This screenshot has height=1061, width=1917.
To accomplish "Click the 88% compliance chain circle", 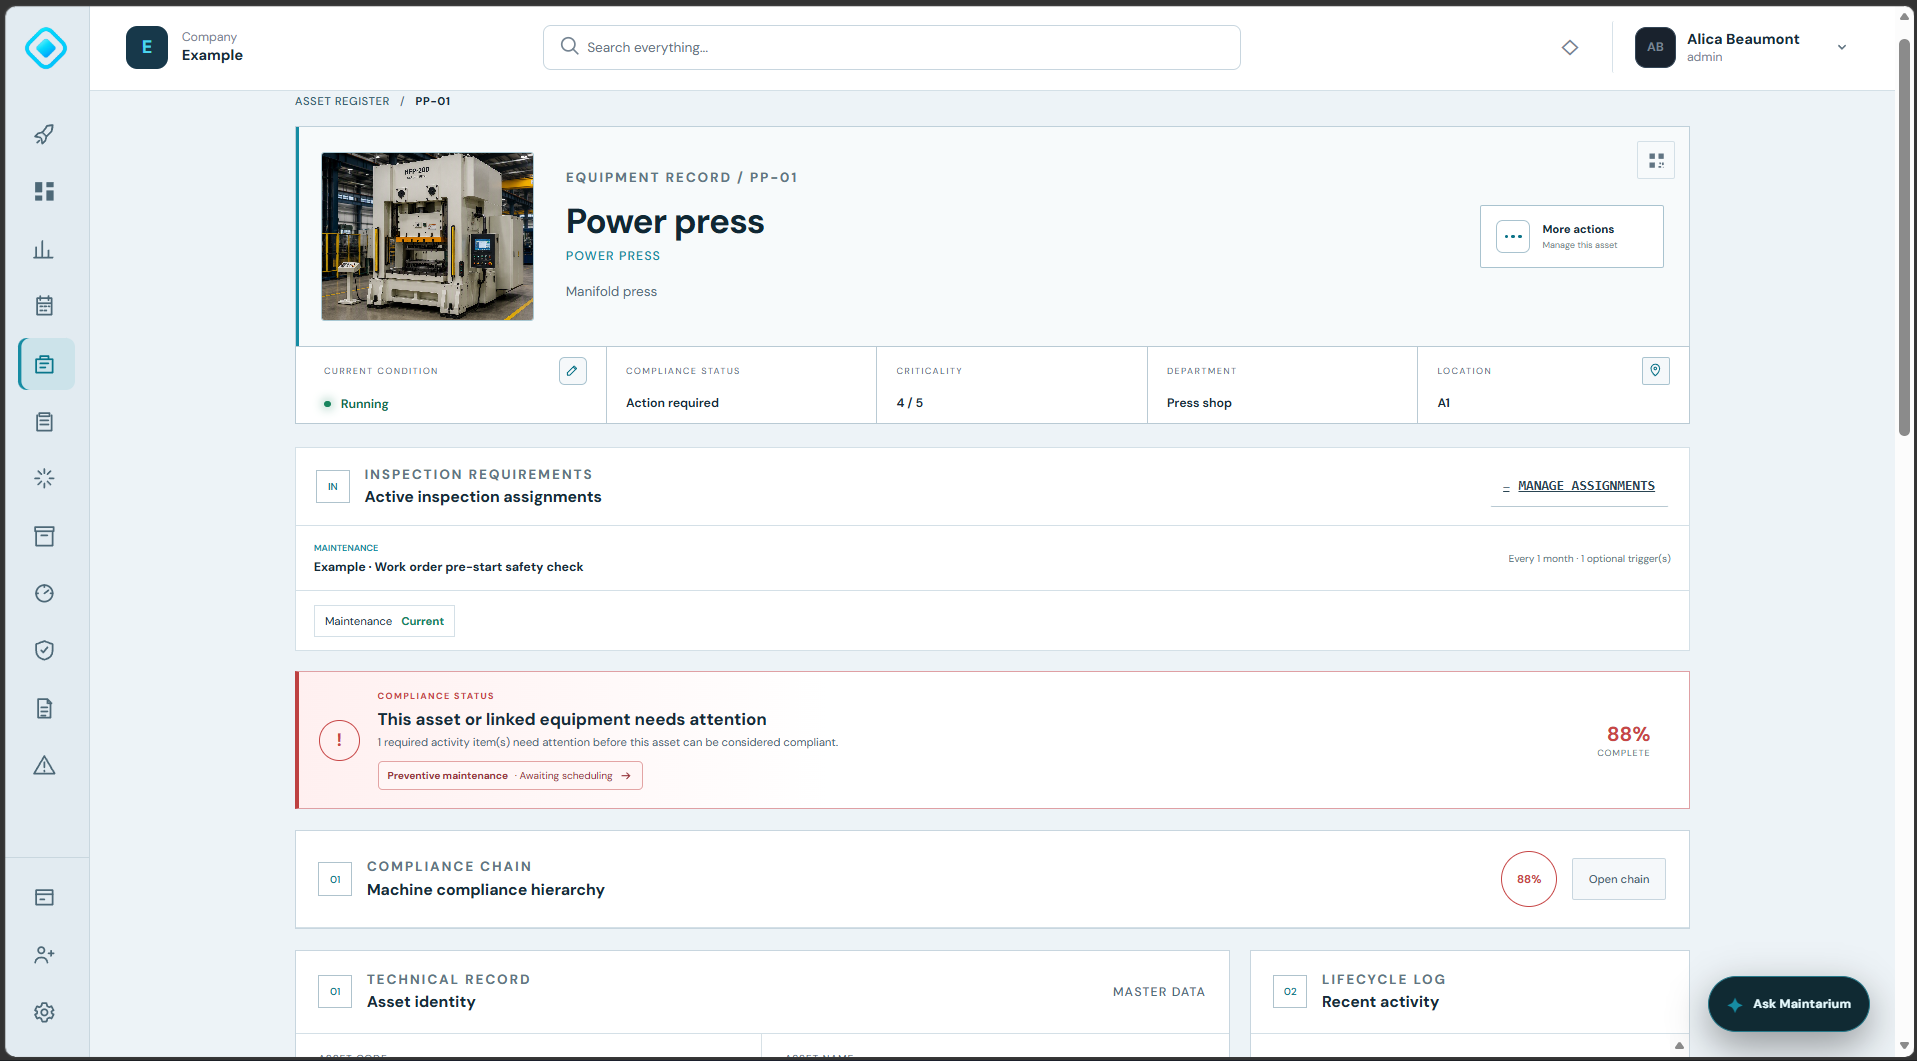I will click(x=1529, y=879).
